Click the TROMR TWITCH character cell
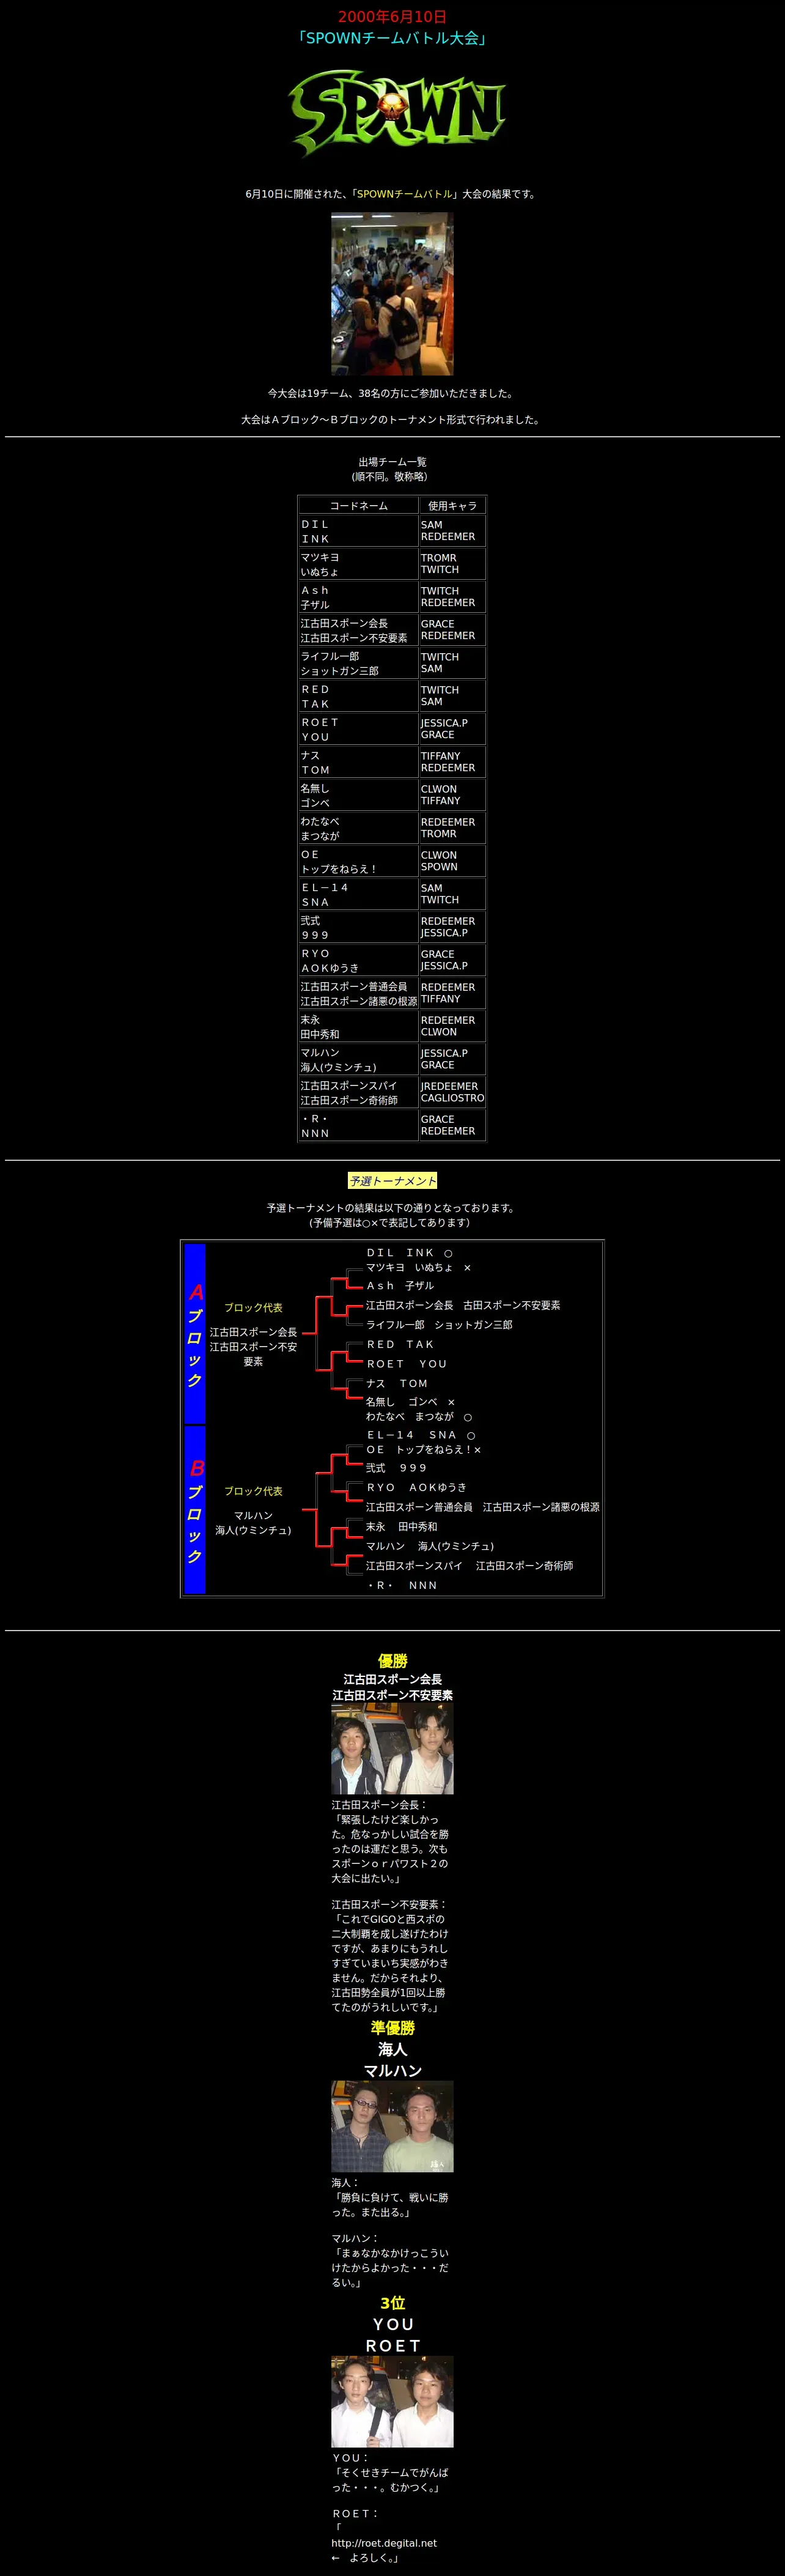The image size is (785, 2576). tap(452, 564)
